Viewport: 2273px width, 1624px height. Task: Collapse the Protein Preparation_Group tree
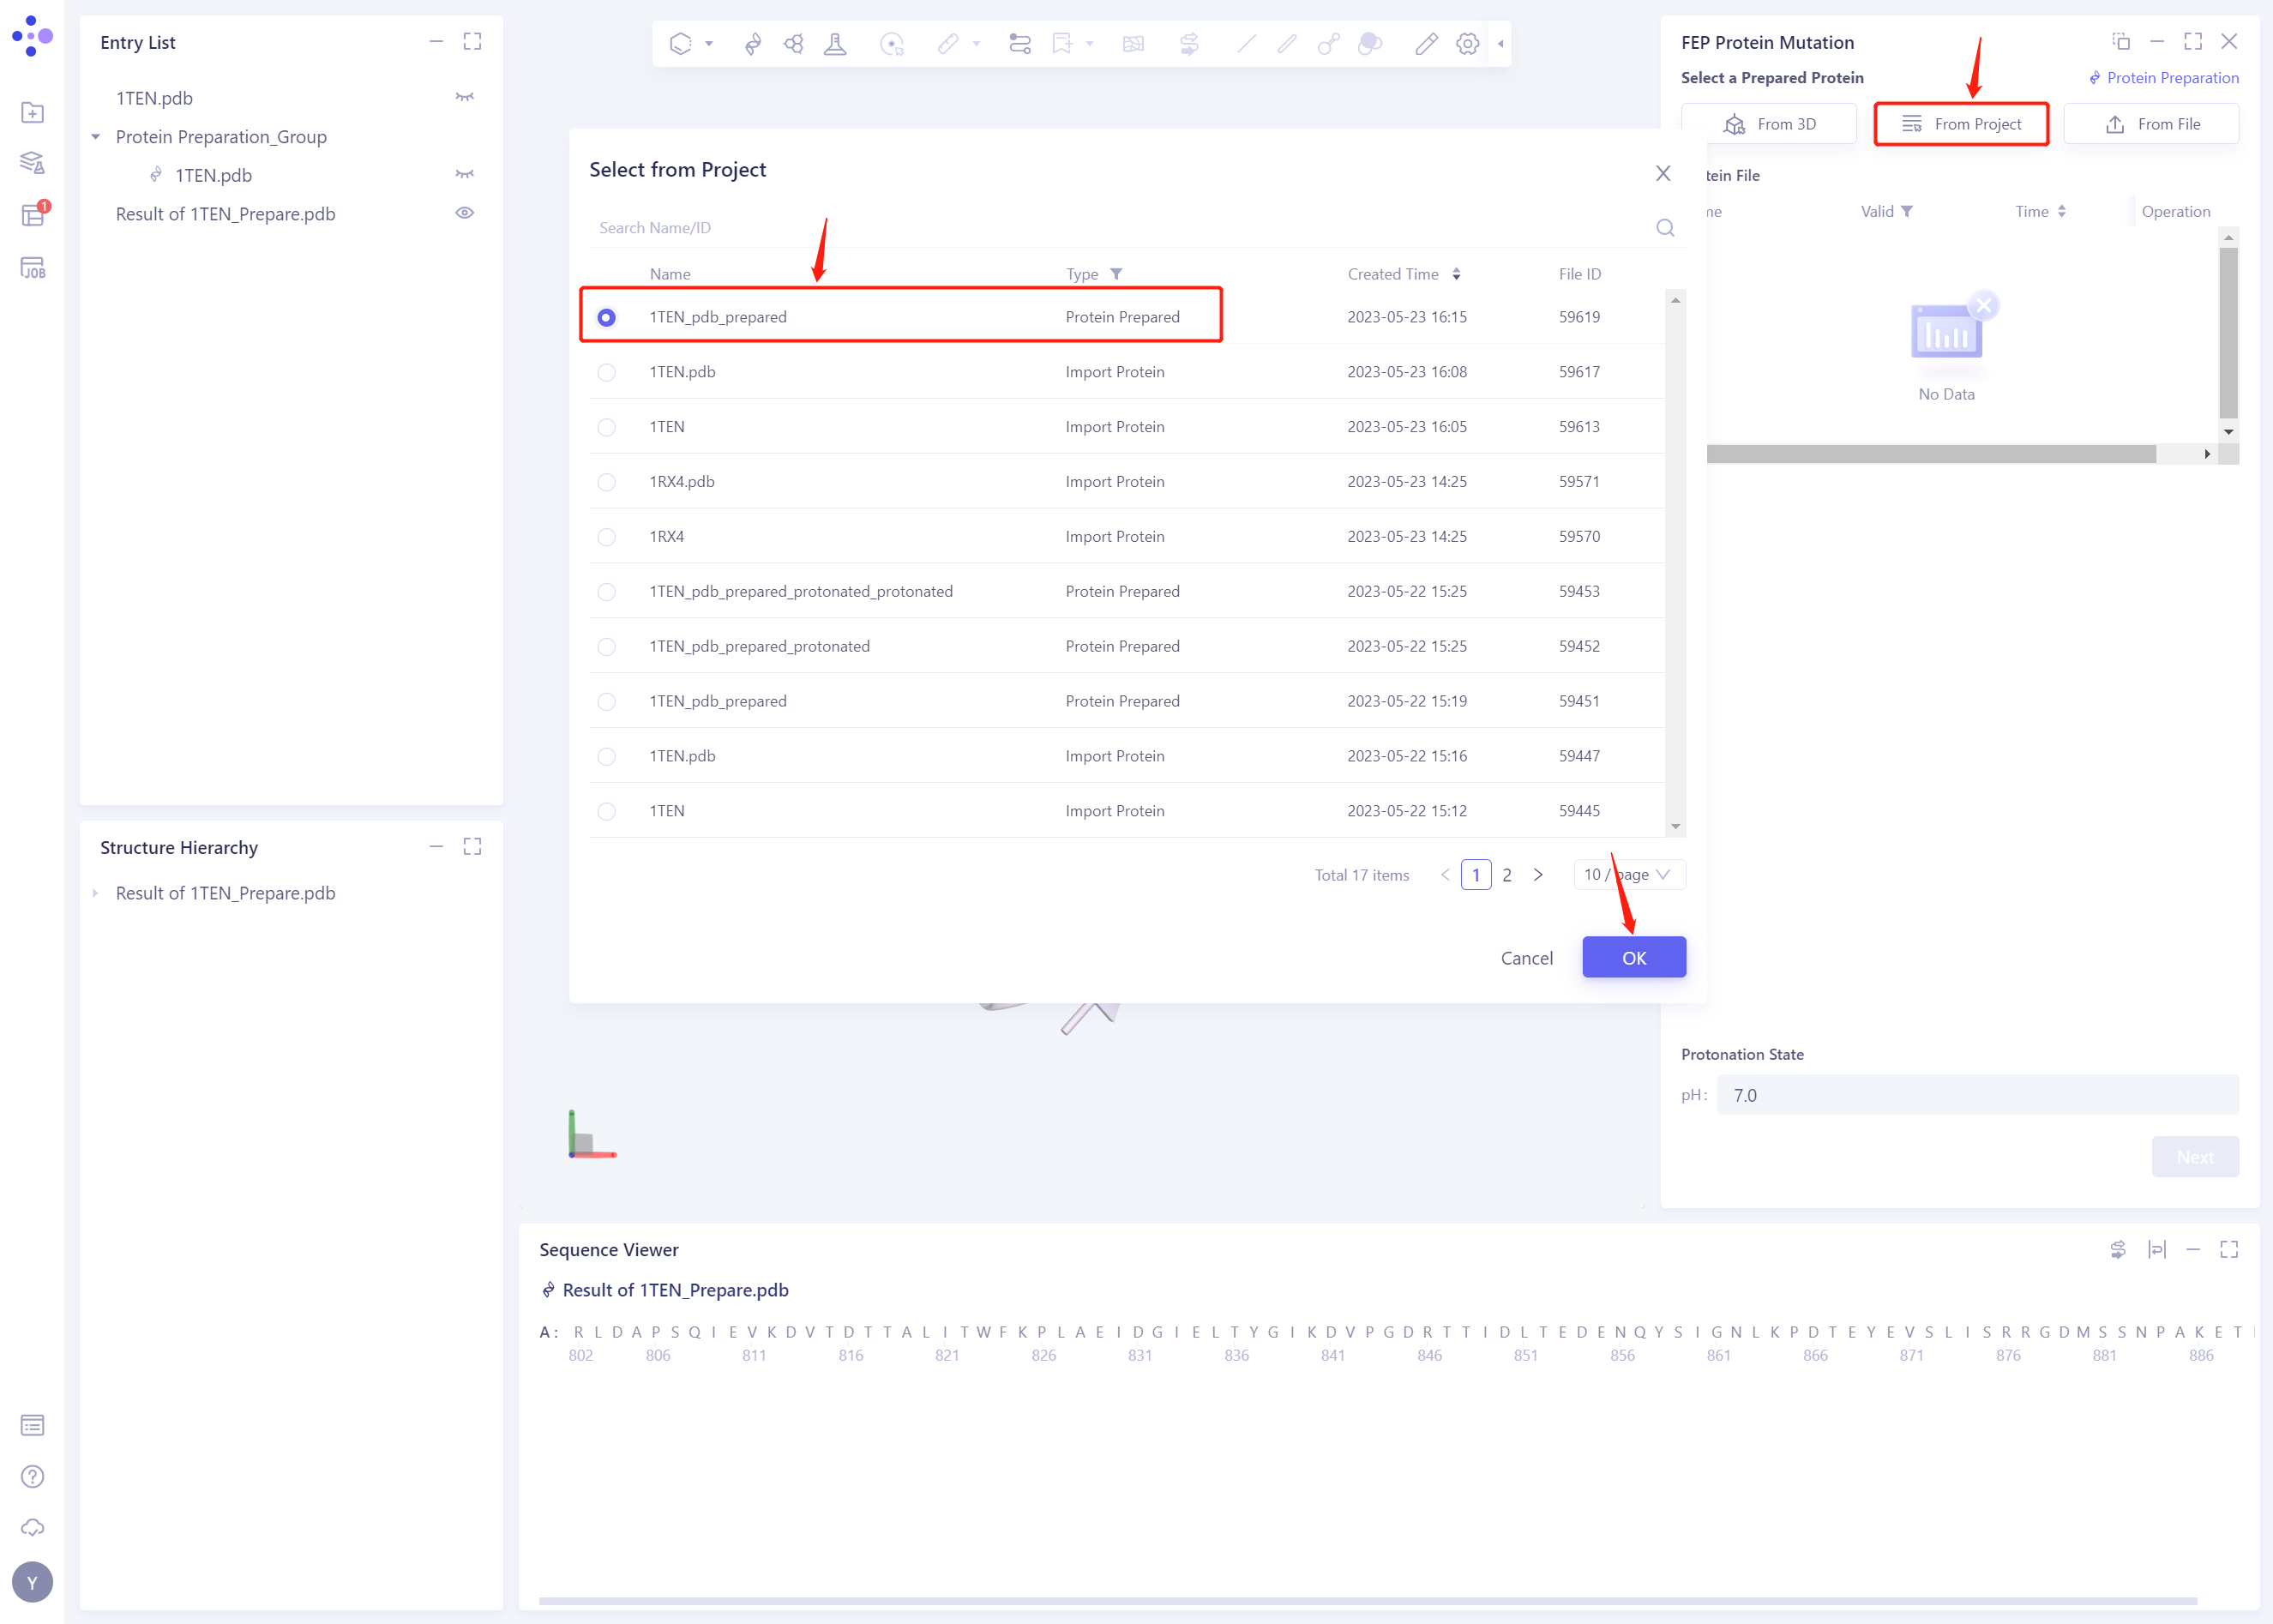click(x=96, y=137)
